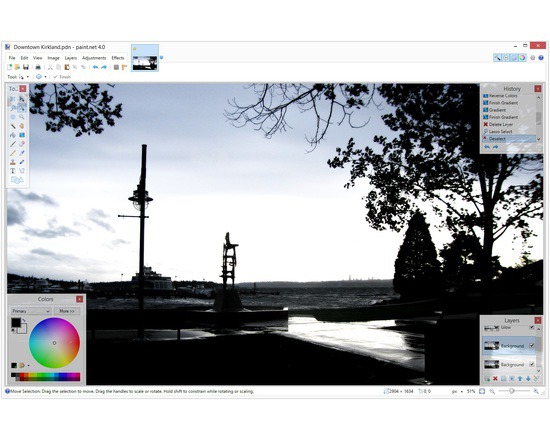The image size is (550, 440).
Task: Toggle History window button at top right
Action: click(x=506, y=58)
